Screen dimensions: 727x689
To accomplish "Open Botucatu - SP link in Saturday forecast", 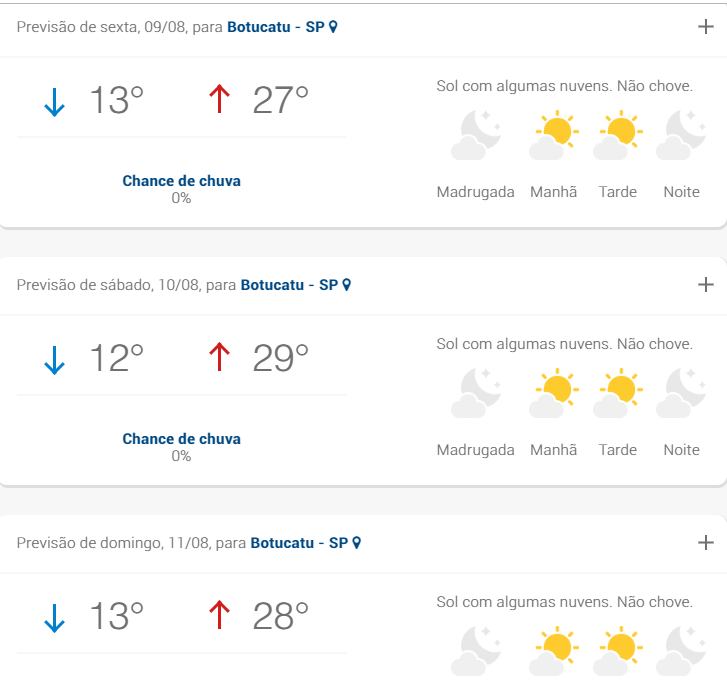I will pyautogui.click(x=289, y=285).
